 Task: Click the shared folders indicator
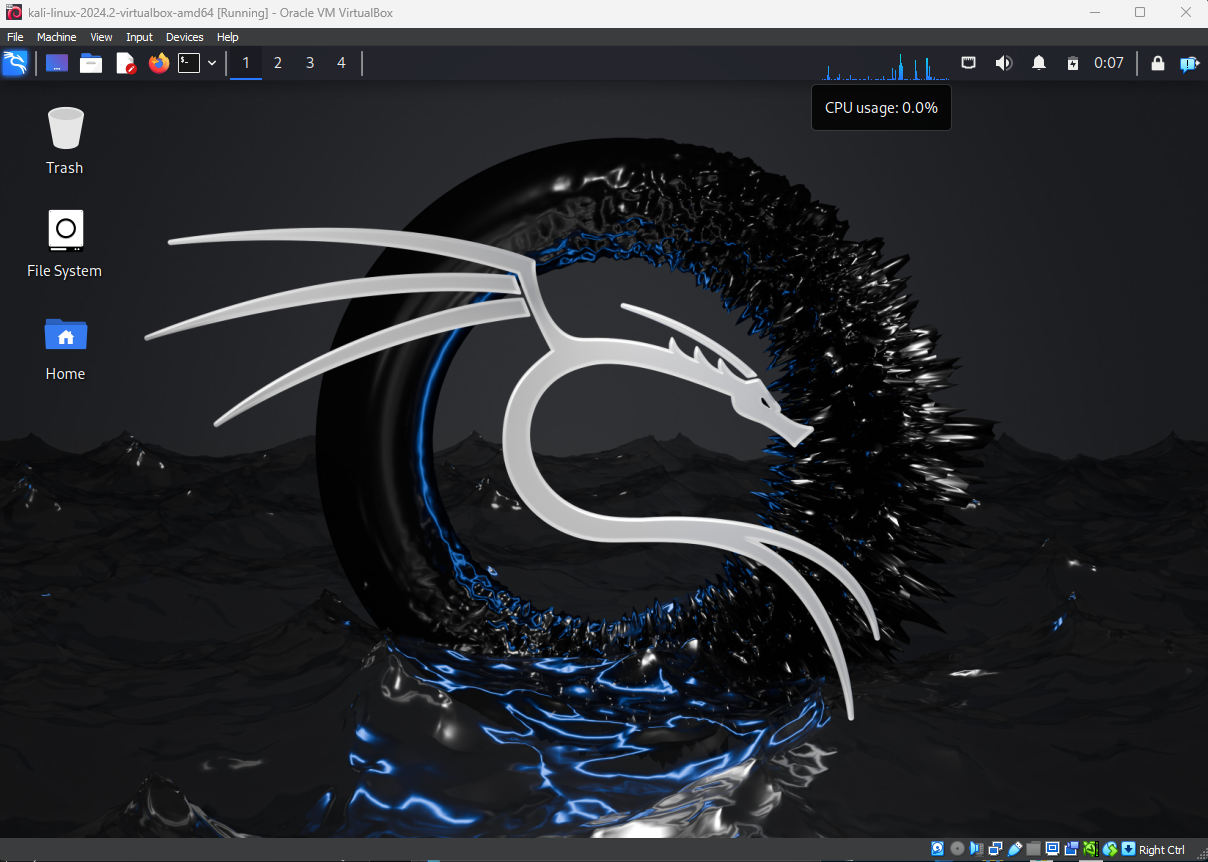pos(1033,849)
